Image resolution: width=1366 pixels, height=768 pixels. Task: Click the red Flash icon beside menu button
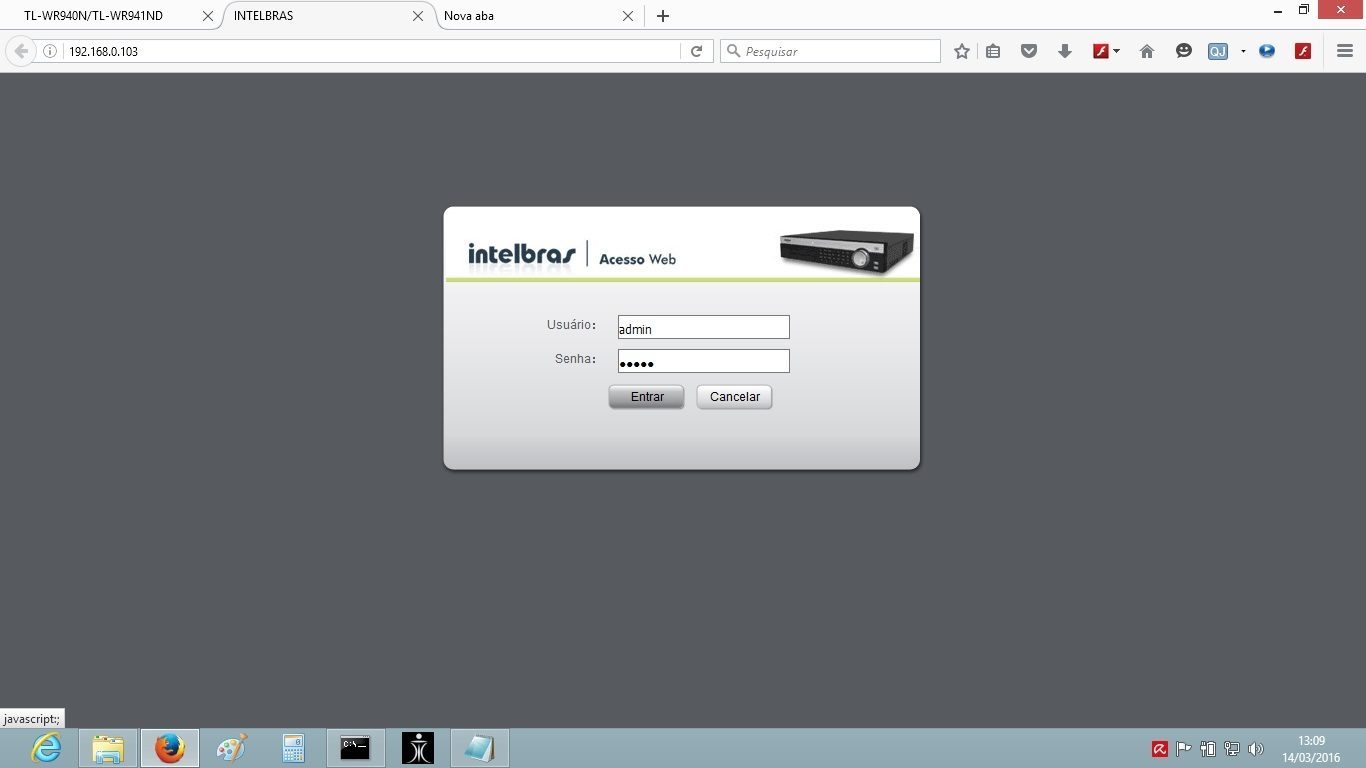pyautogui.click(x=1302, y=51)
